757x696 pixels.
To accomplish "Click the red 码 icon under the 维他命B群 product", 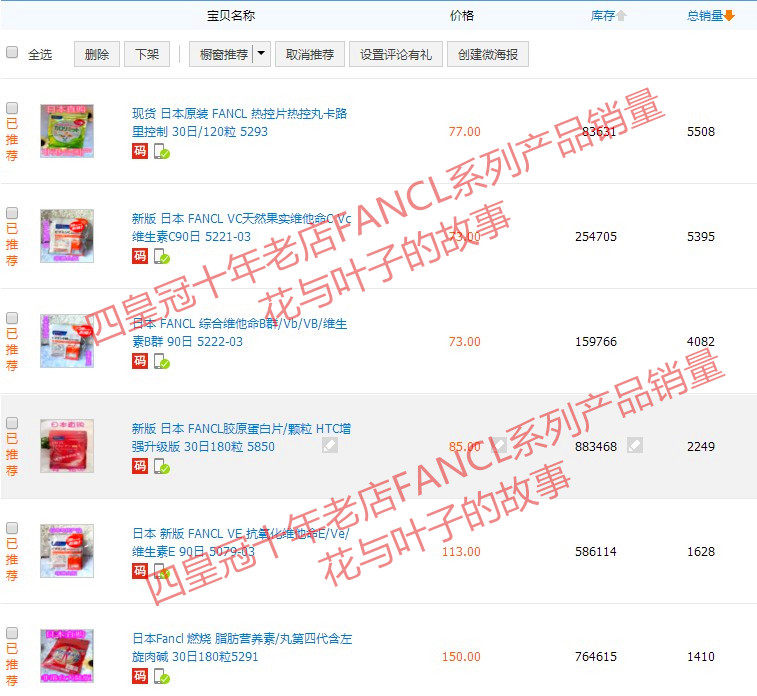I will pyautogui.click(x=140, y=361).
